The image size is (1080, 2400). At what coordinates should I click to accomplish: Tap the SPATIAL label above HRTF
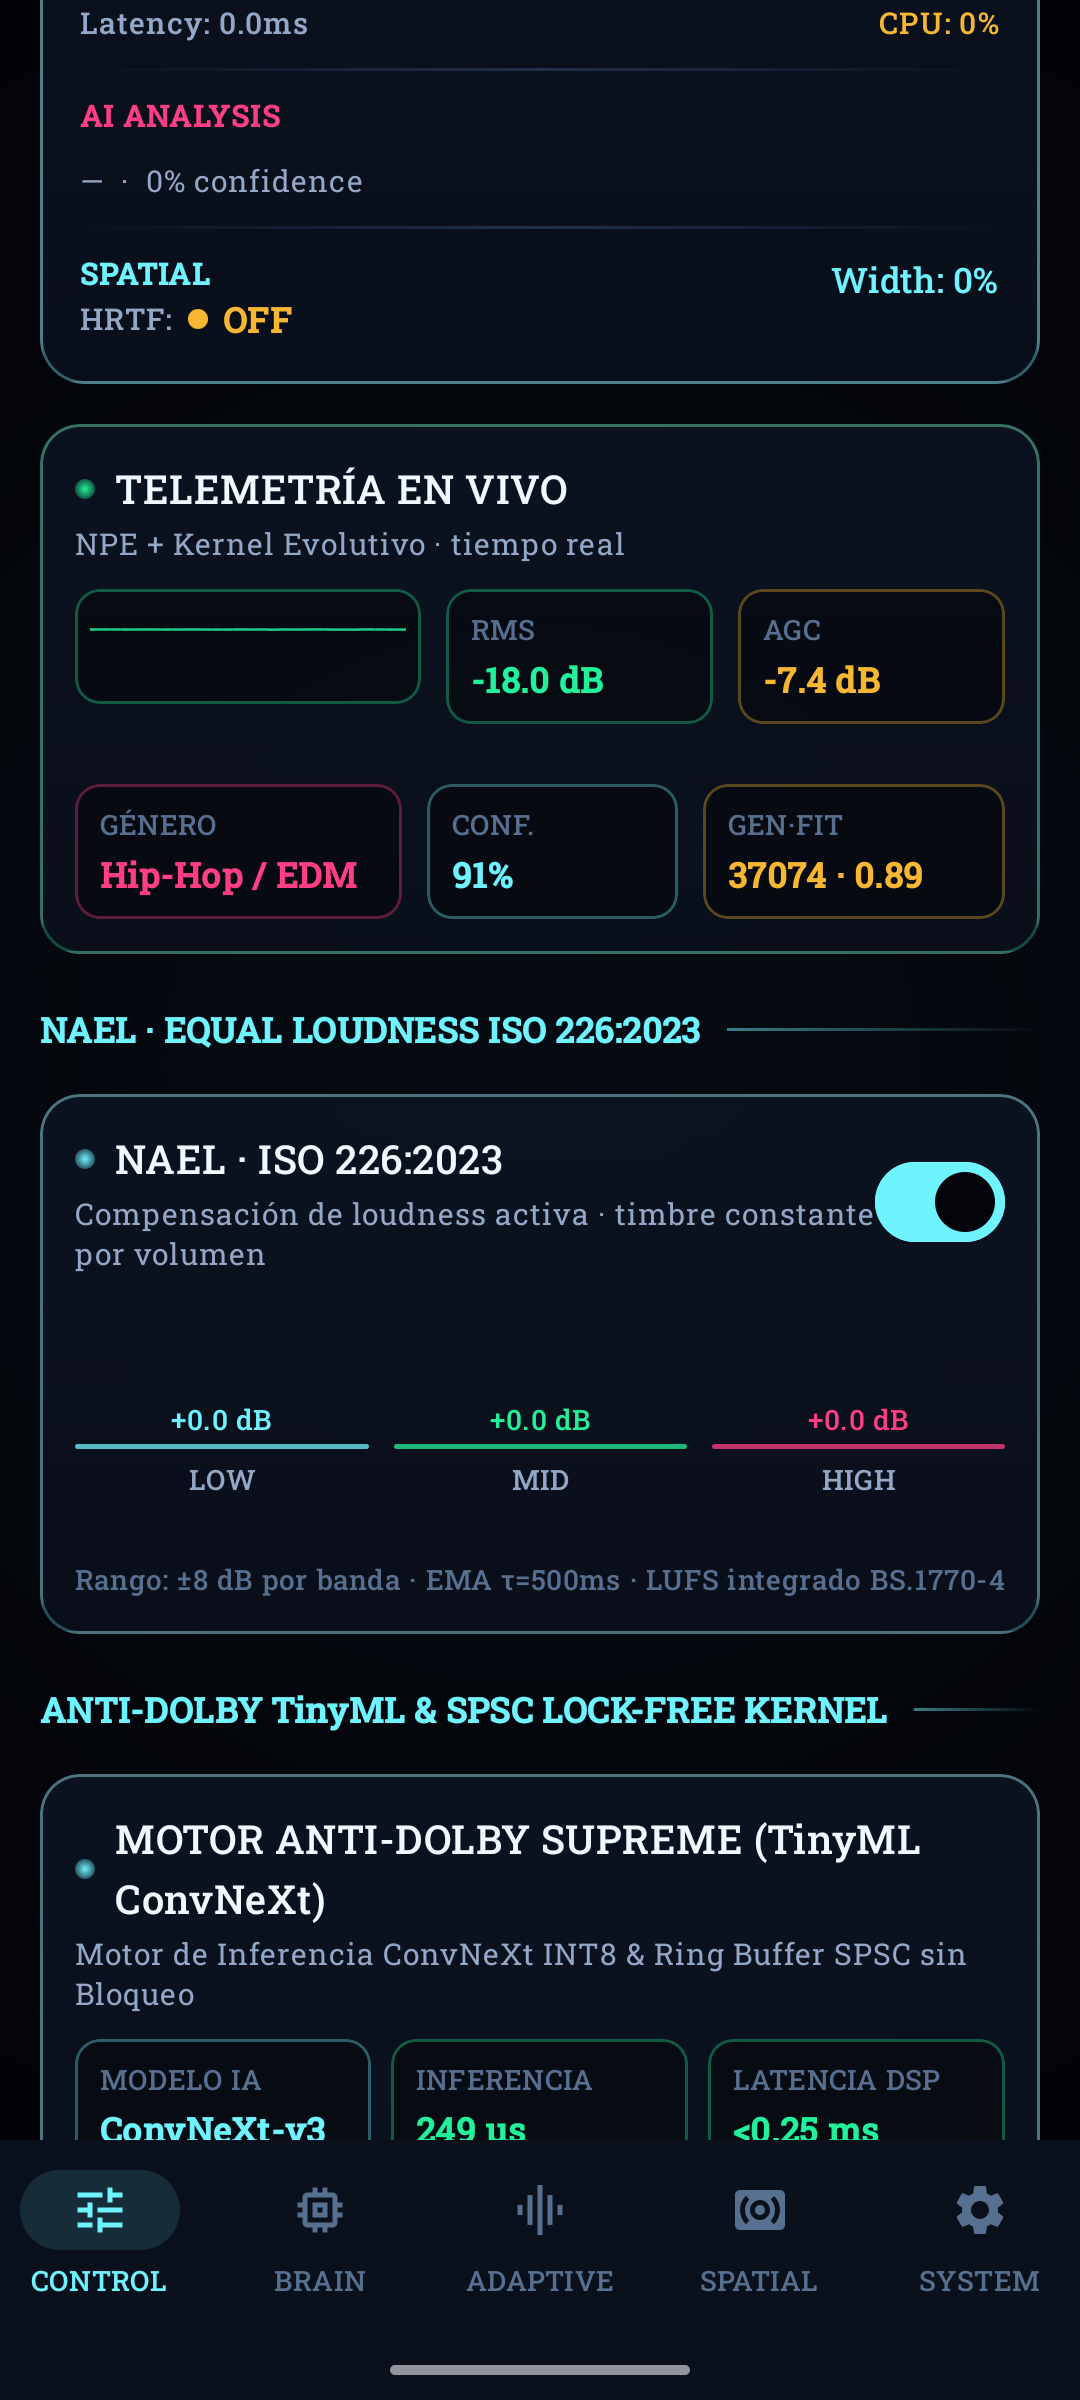point(145,274)
